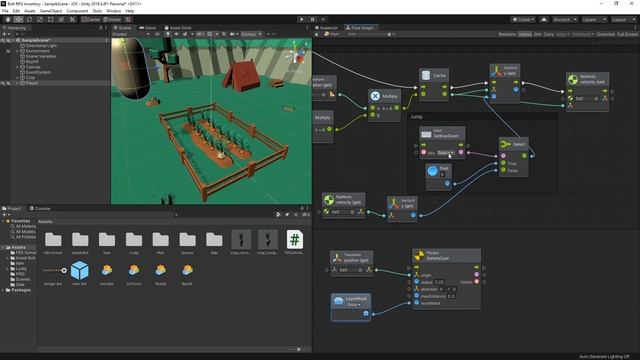Switch to the Console tab
This screenshot has width=640, height=360.
pyautogui.click(x=40, y=209)
